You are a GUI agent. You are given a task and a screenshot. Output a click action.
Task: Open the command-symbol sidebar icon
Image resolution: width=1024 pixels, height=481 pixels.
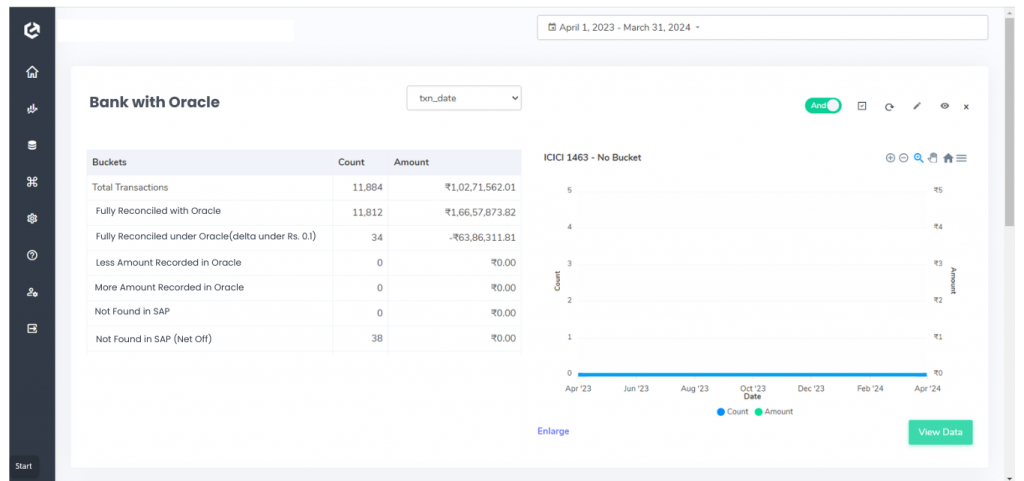pos(31,182)
